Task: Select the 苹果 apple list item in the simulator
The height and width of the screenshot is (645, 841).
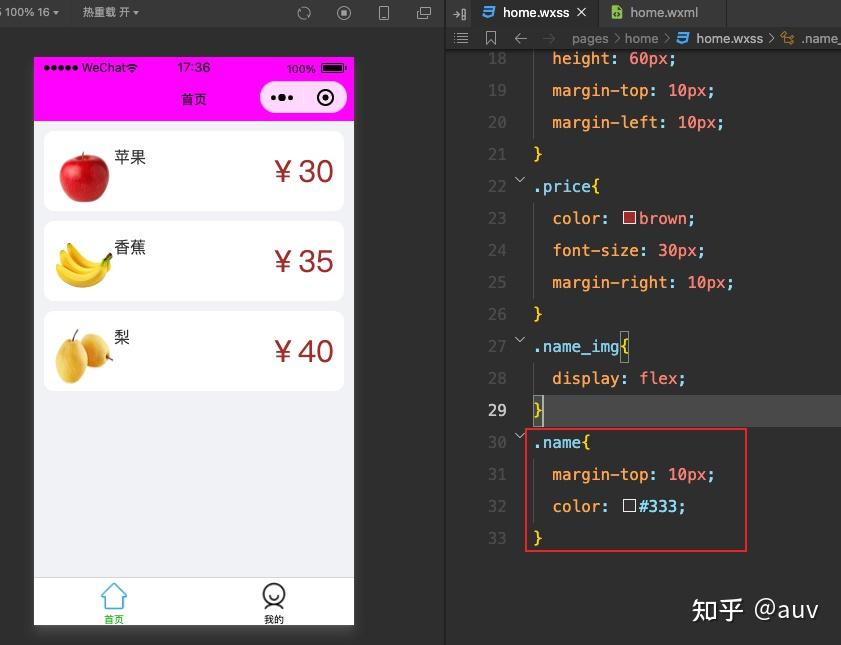Action: [x=193, y=171]
